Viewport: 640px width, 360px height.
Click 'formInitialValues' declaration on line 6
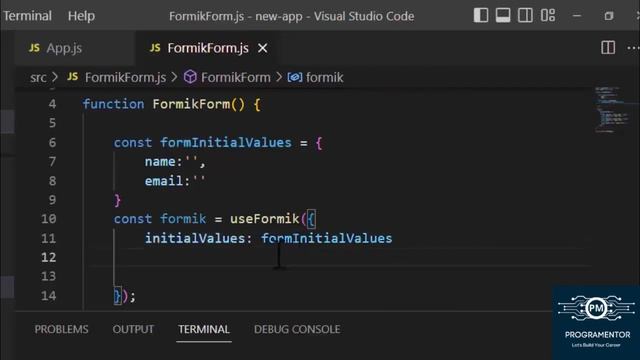226,142
